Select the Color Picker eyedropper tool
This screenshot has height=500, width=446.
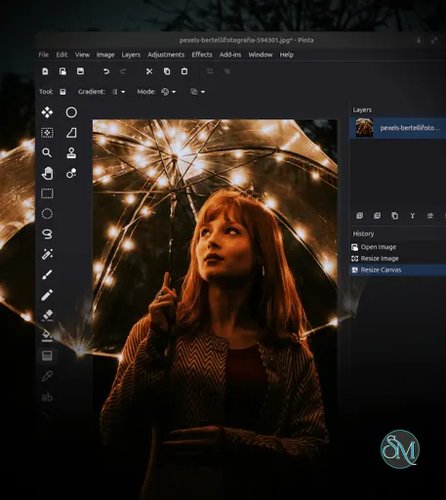47,376
